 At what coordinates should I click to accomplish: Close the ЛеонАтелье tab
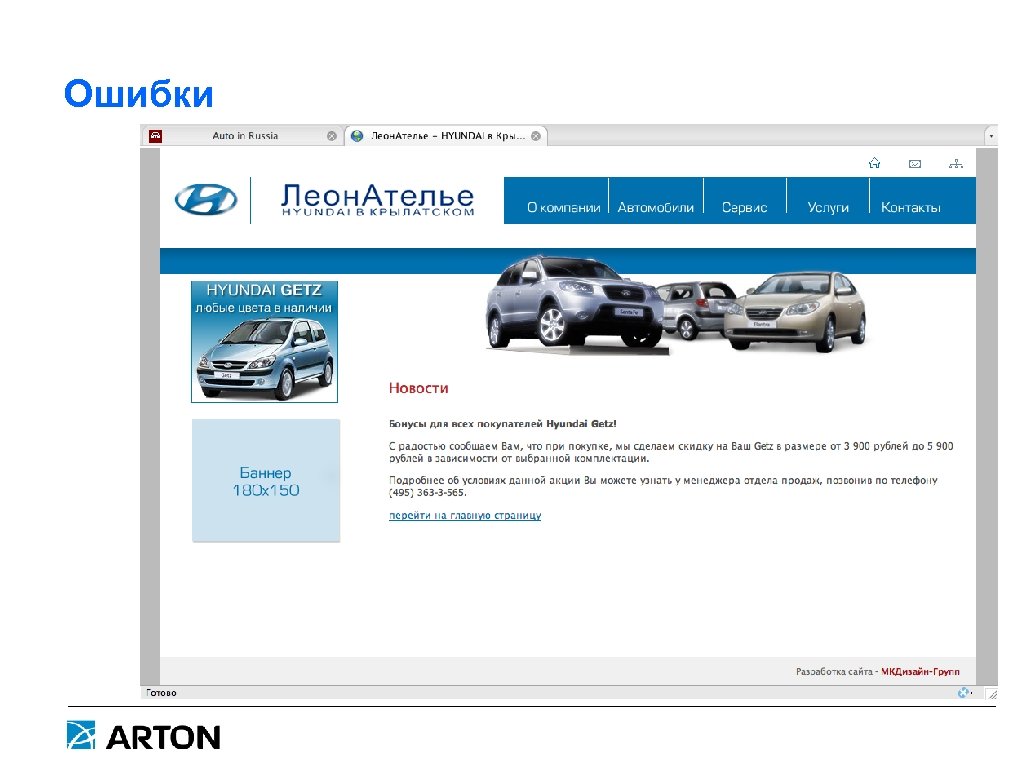[536, 136]
